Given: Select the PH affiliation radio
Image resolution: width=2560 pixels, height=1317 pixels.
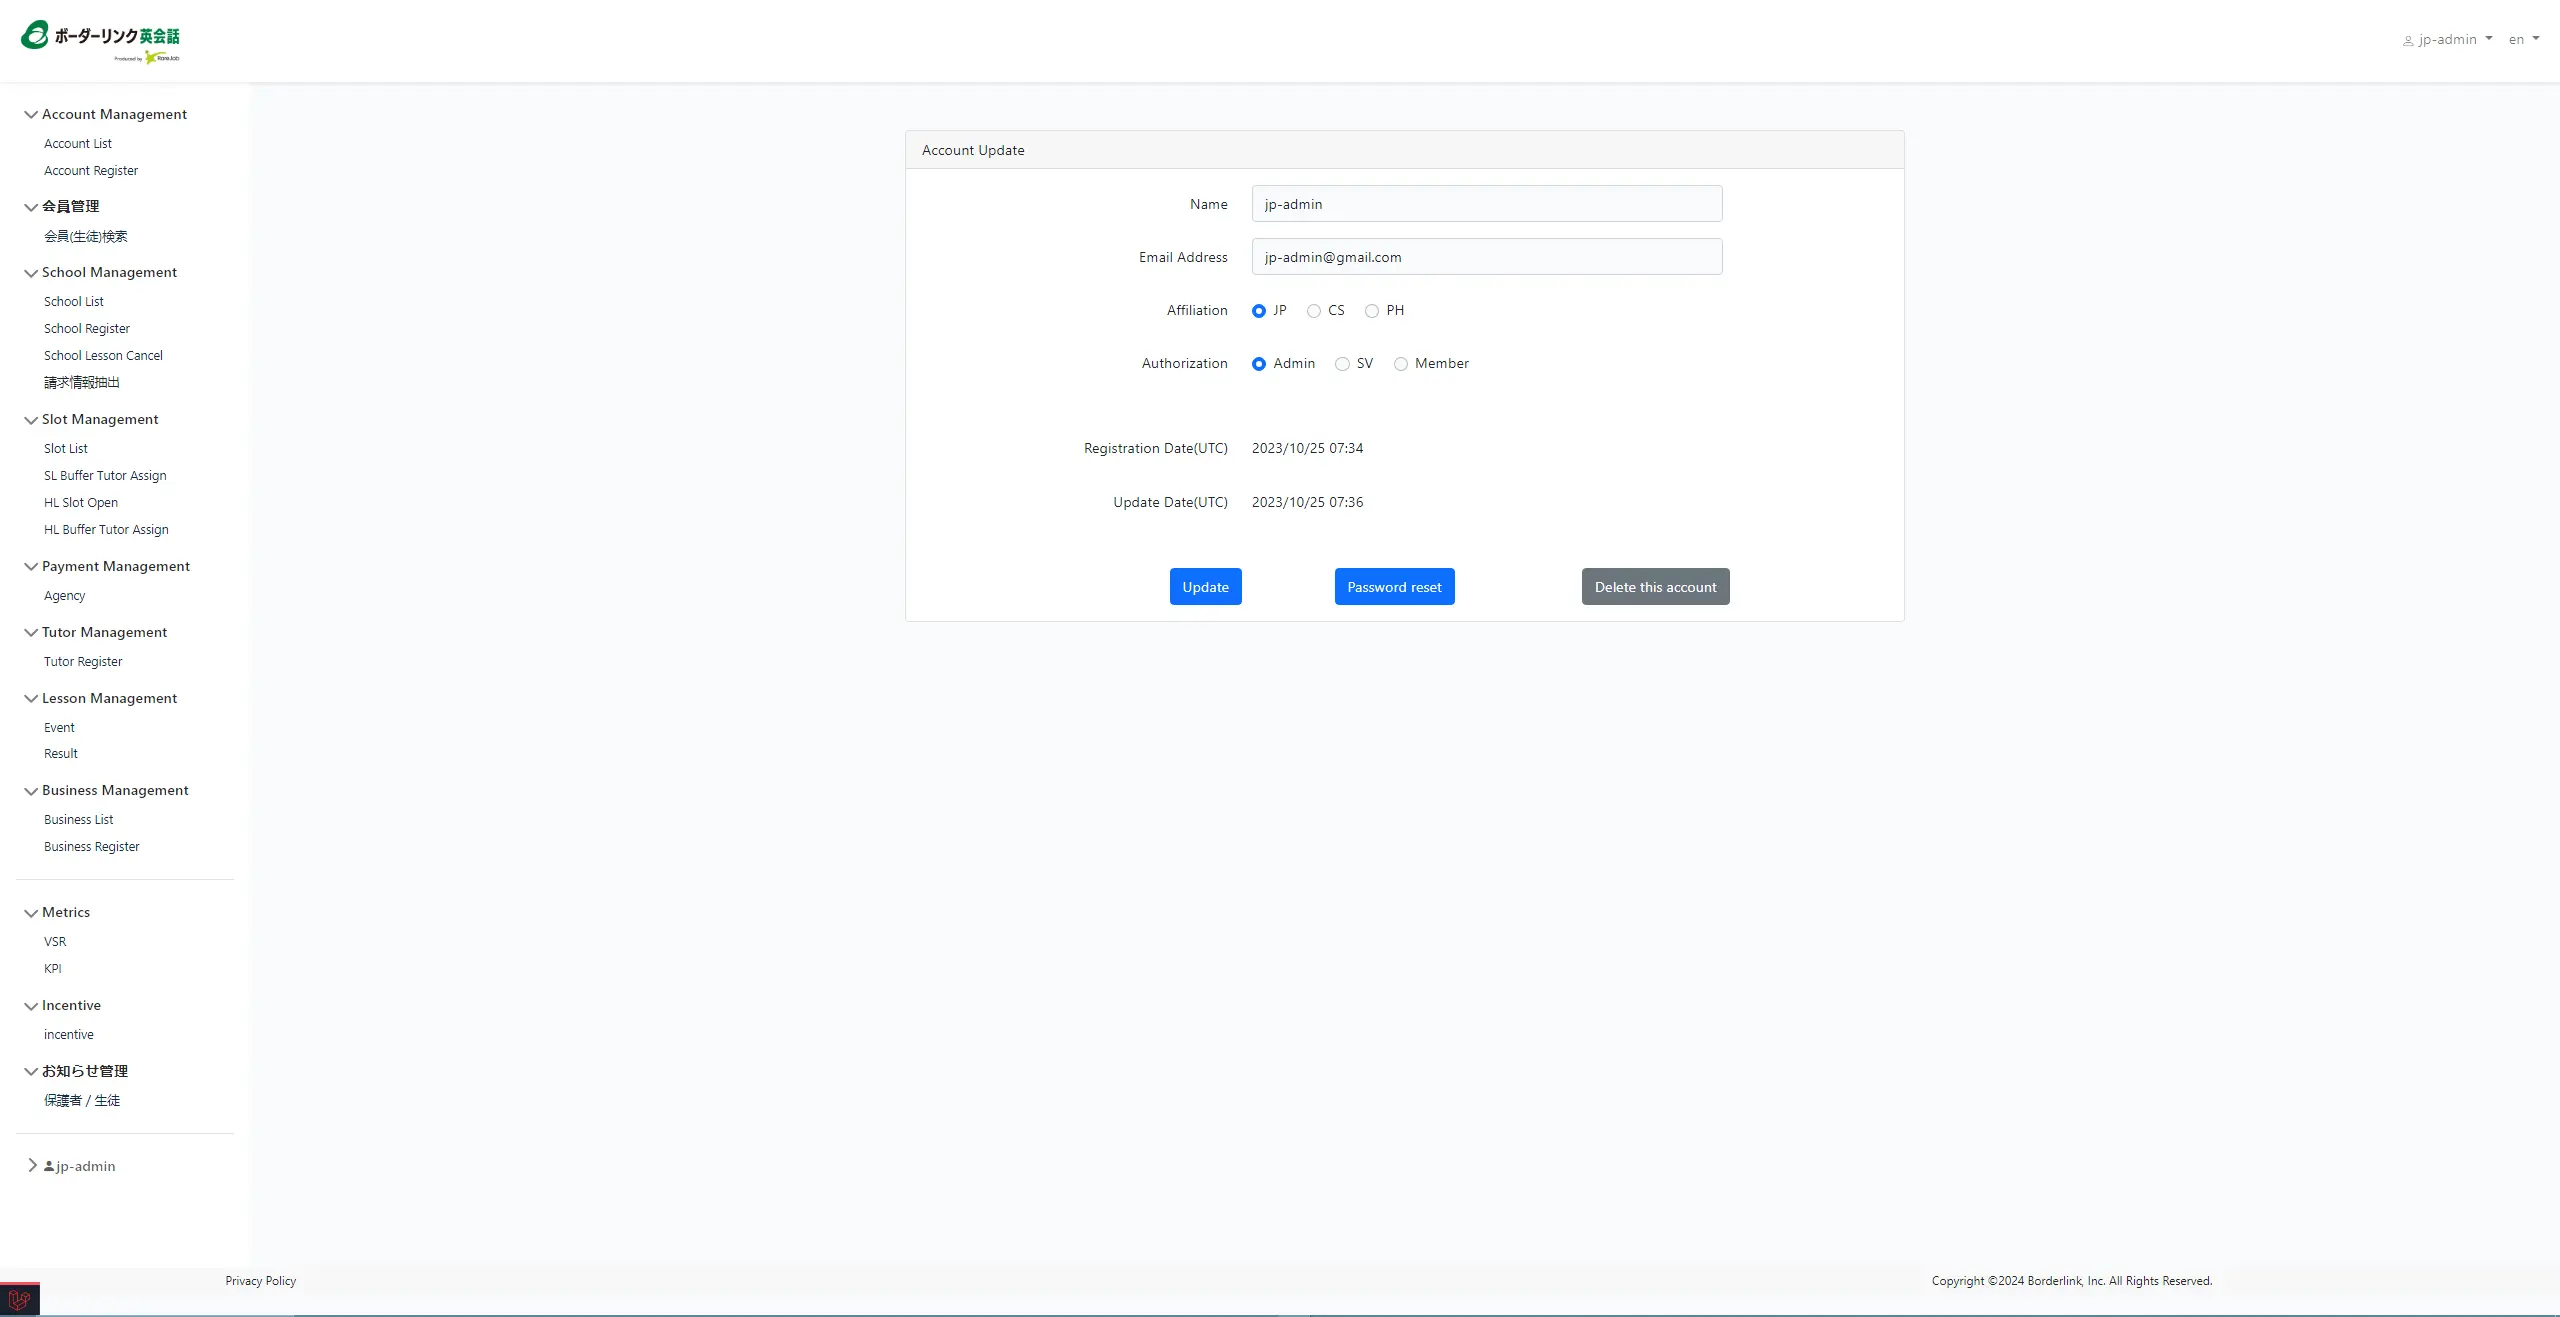Looking at the screenshot, I should point(1372,311).
